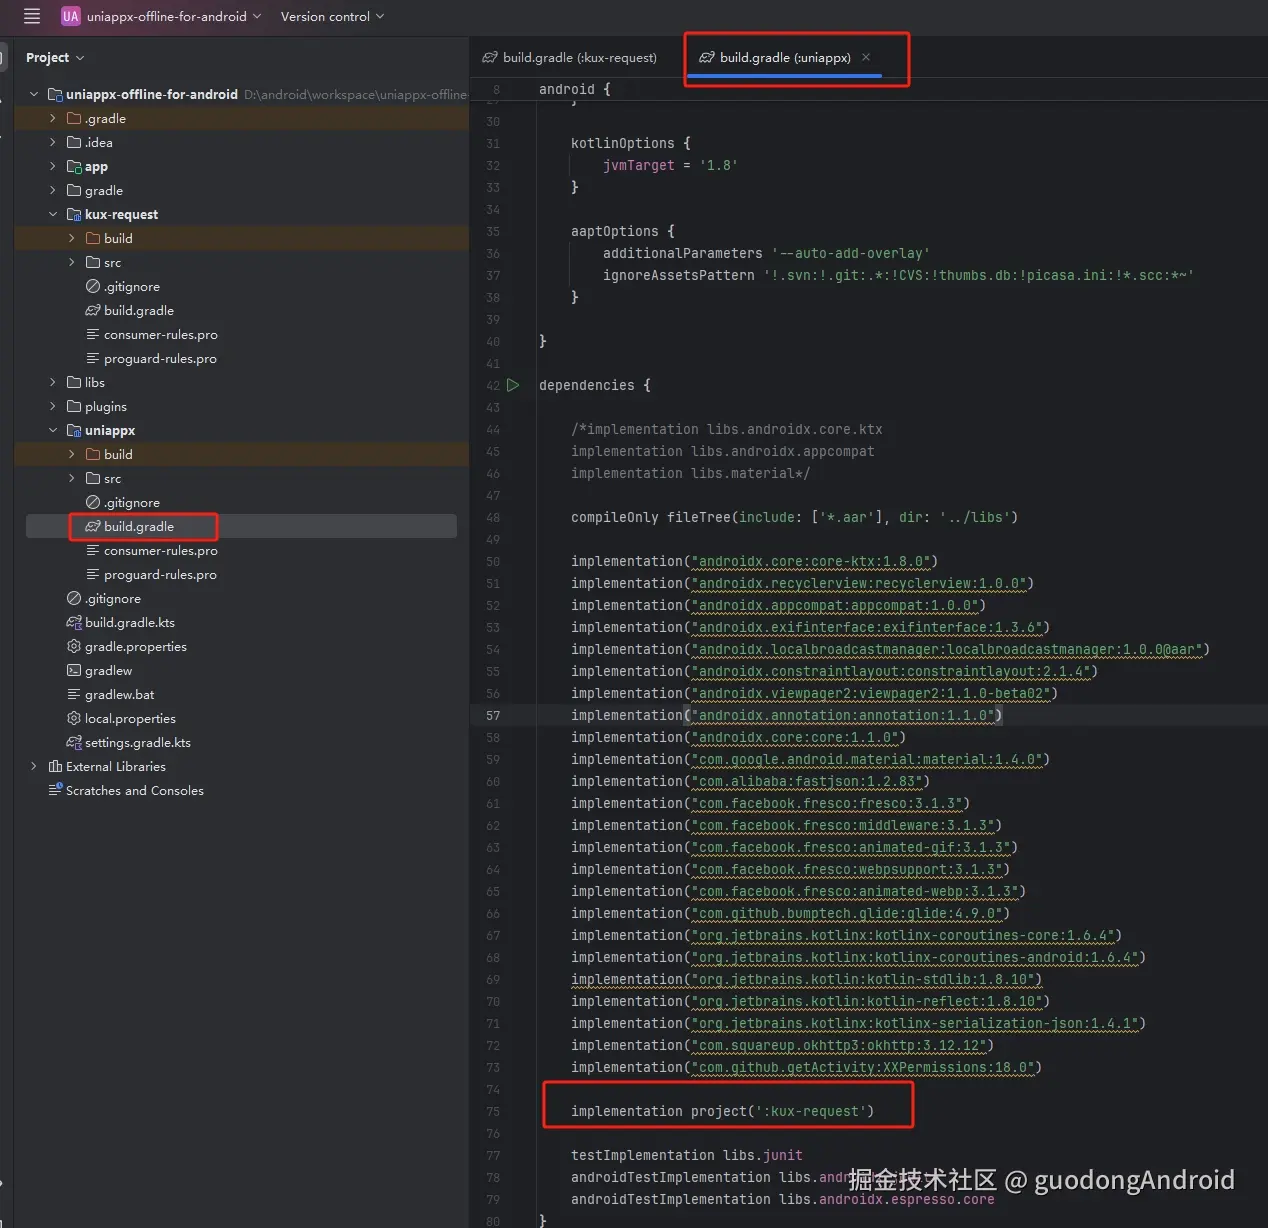Click the settings.gradle.kts file icon
The image size is (1268, 1228).
coord(74,742)
